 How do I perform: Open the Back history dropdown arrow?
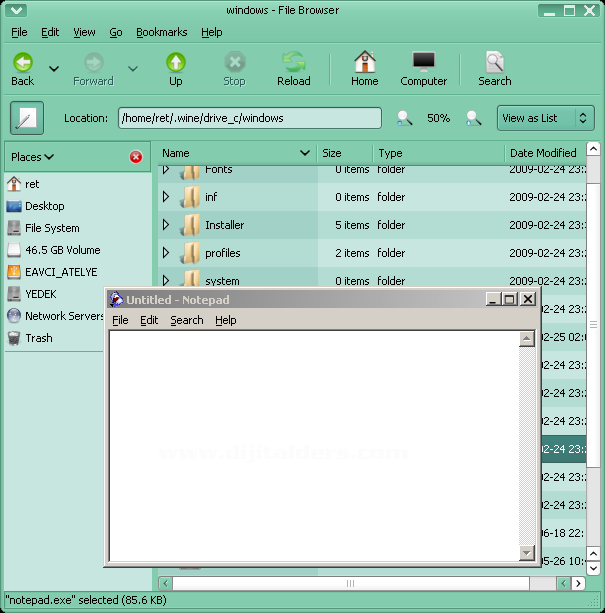(x=54, y=69)
